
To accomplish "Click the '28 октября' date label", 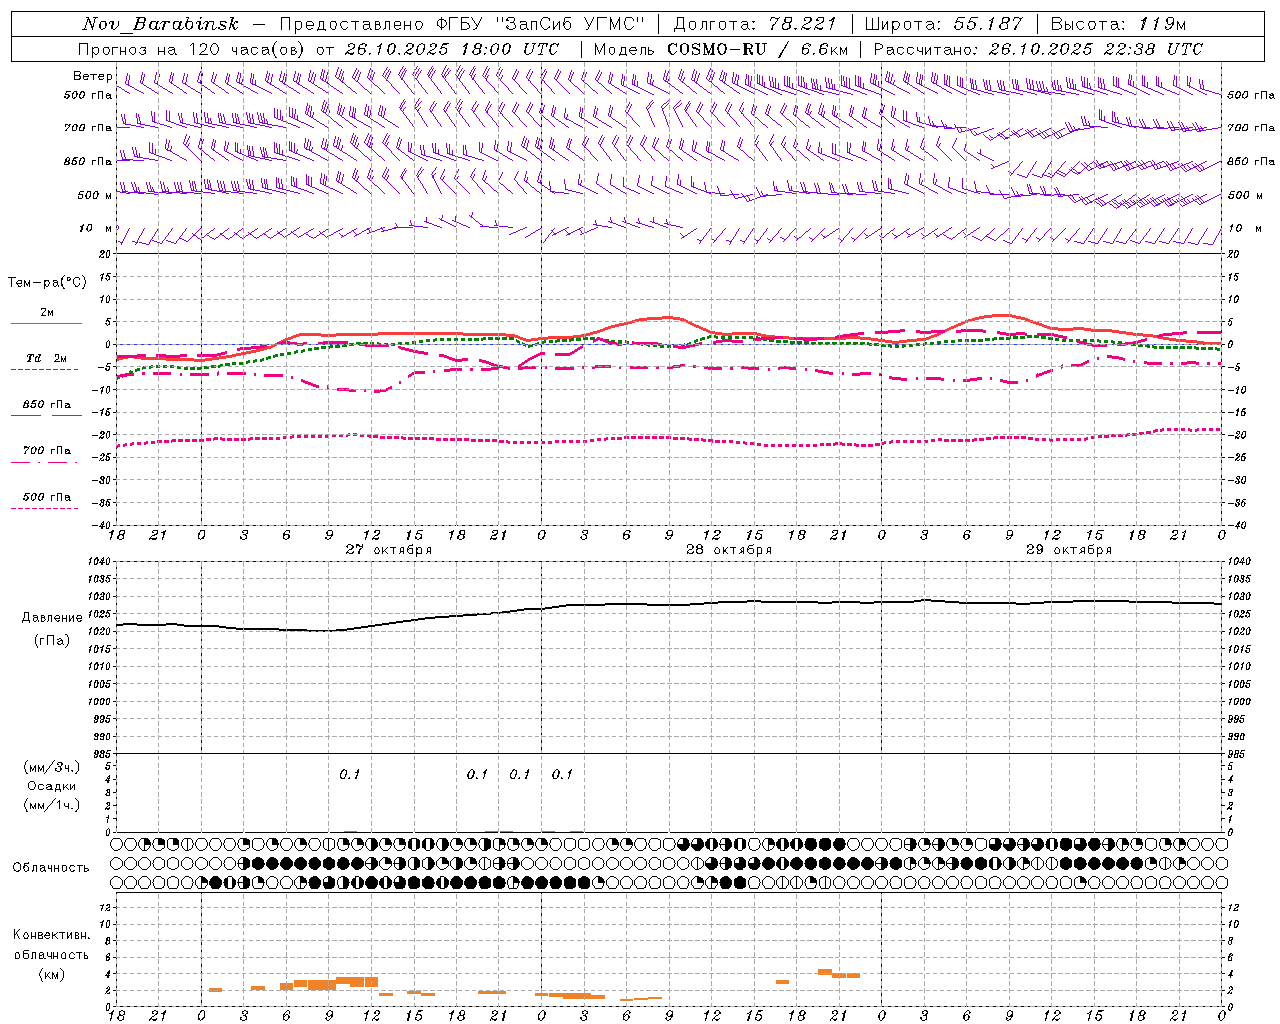I will pos(728,550).
